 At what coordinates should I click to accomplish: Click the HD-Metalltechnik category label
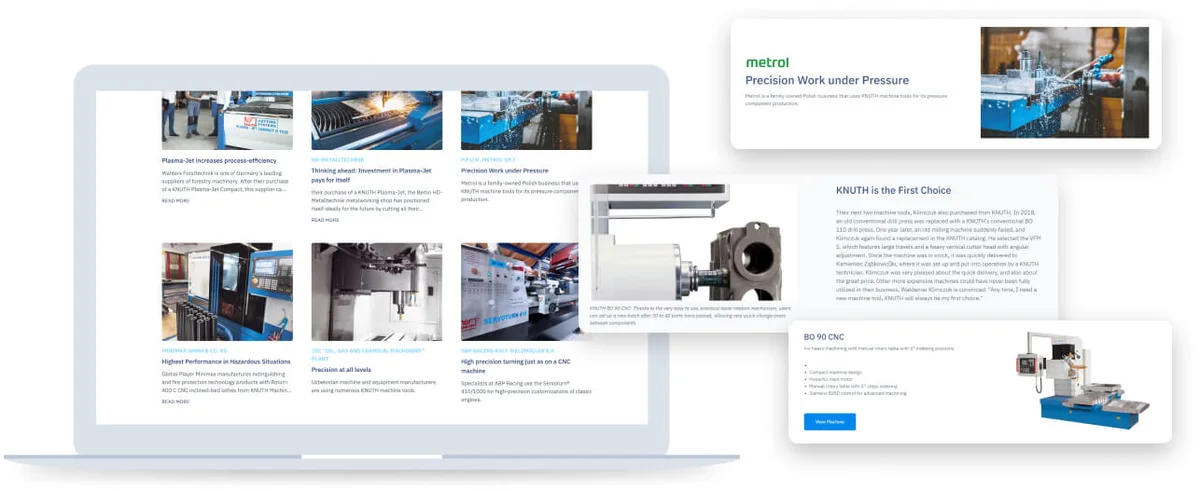coord(338,159)
